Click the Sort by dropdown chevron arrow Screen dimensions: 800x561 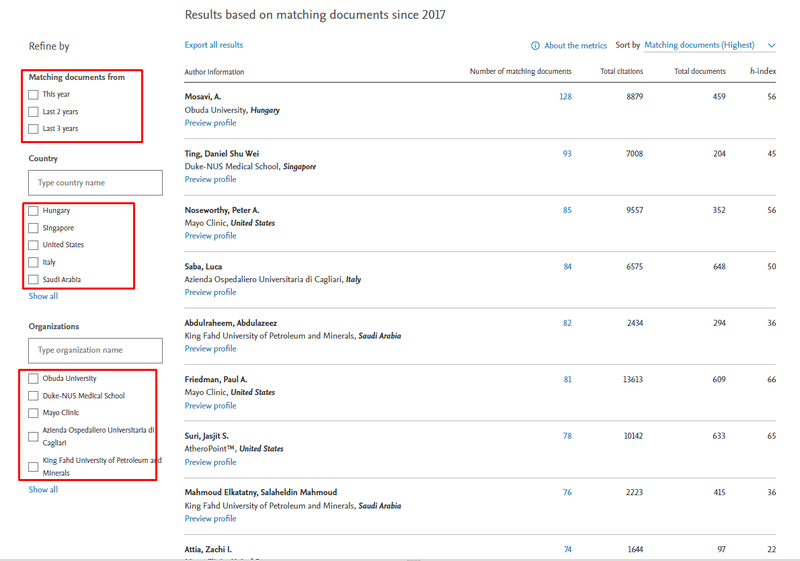click(x=771, y=46)
